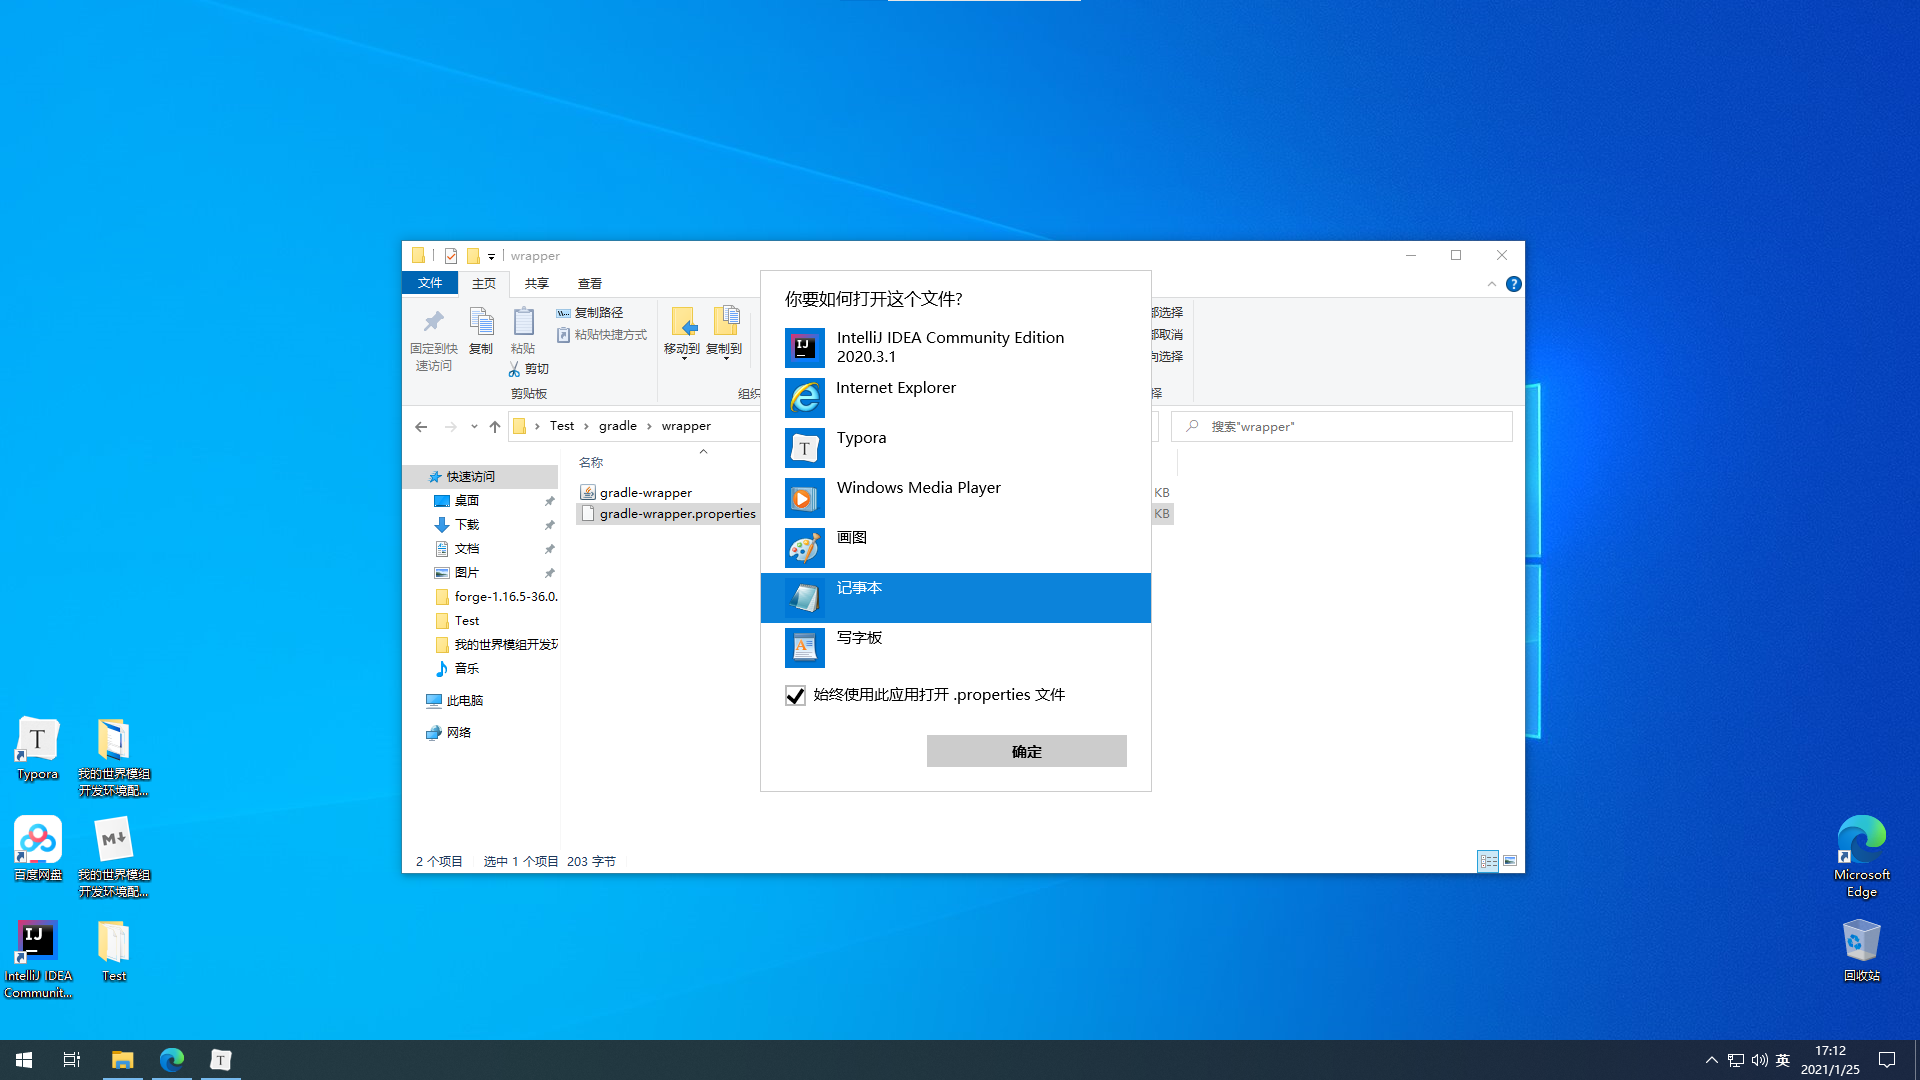Collapse the ribbon with the chevron
Viewport: 1920px width, 1080px height.
click(x=1491, y=284)
